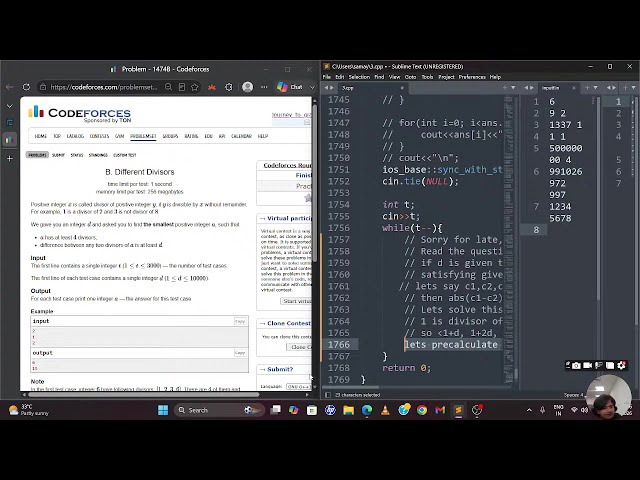Open the RATING menu on Codeforces

click(191, 136)
